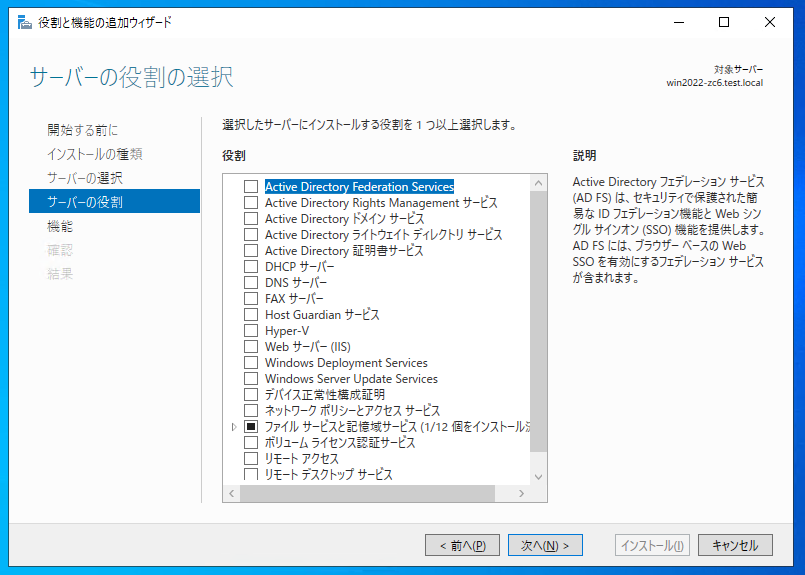Select リモート デスクトップ サービス label
The width and height of the screenshot is (805, 575).
[328, 474]
